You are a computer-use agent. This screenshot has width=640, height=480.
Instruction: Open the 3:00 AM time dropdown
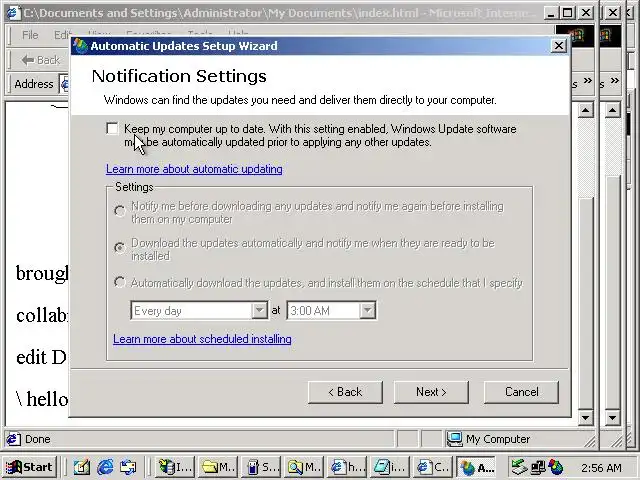367,311
